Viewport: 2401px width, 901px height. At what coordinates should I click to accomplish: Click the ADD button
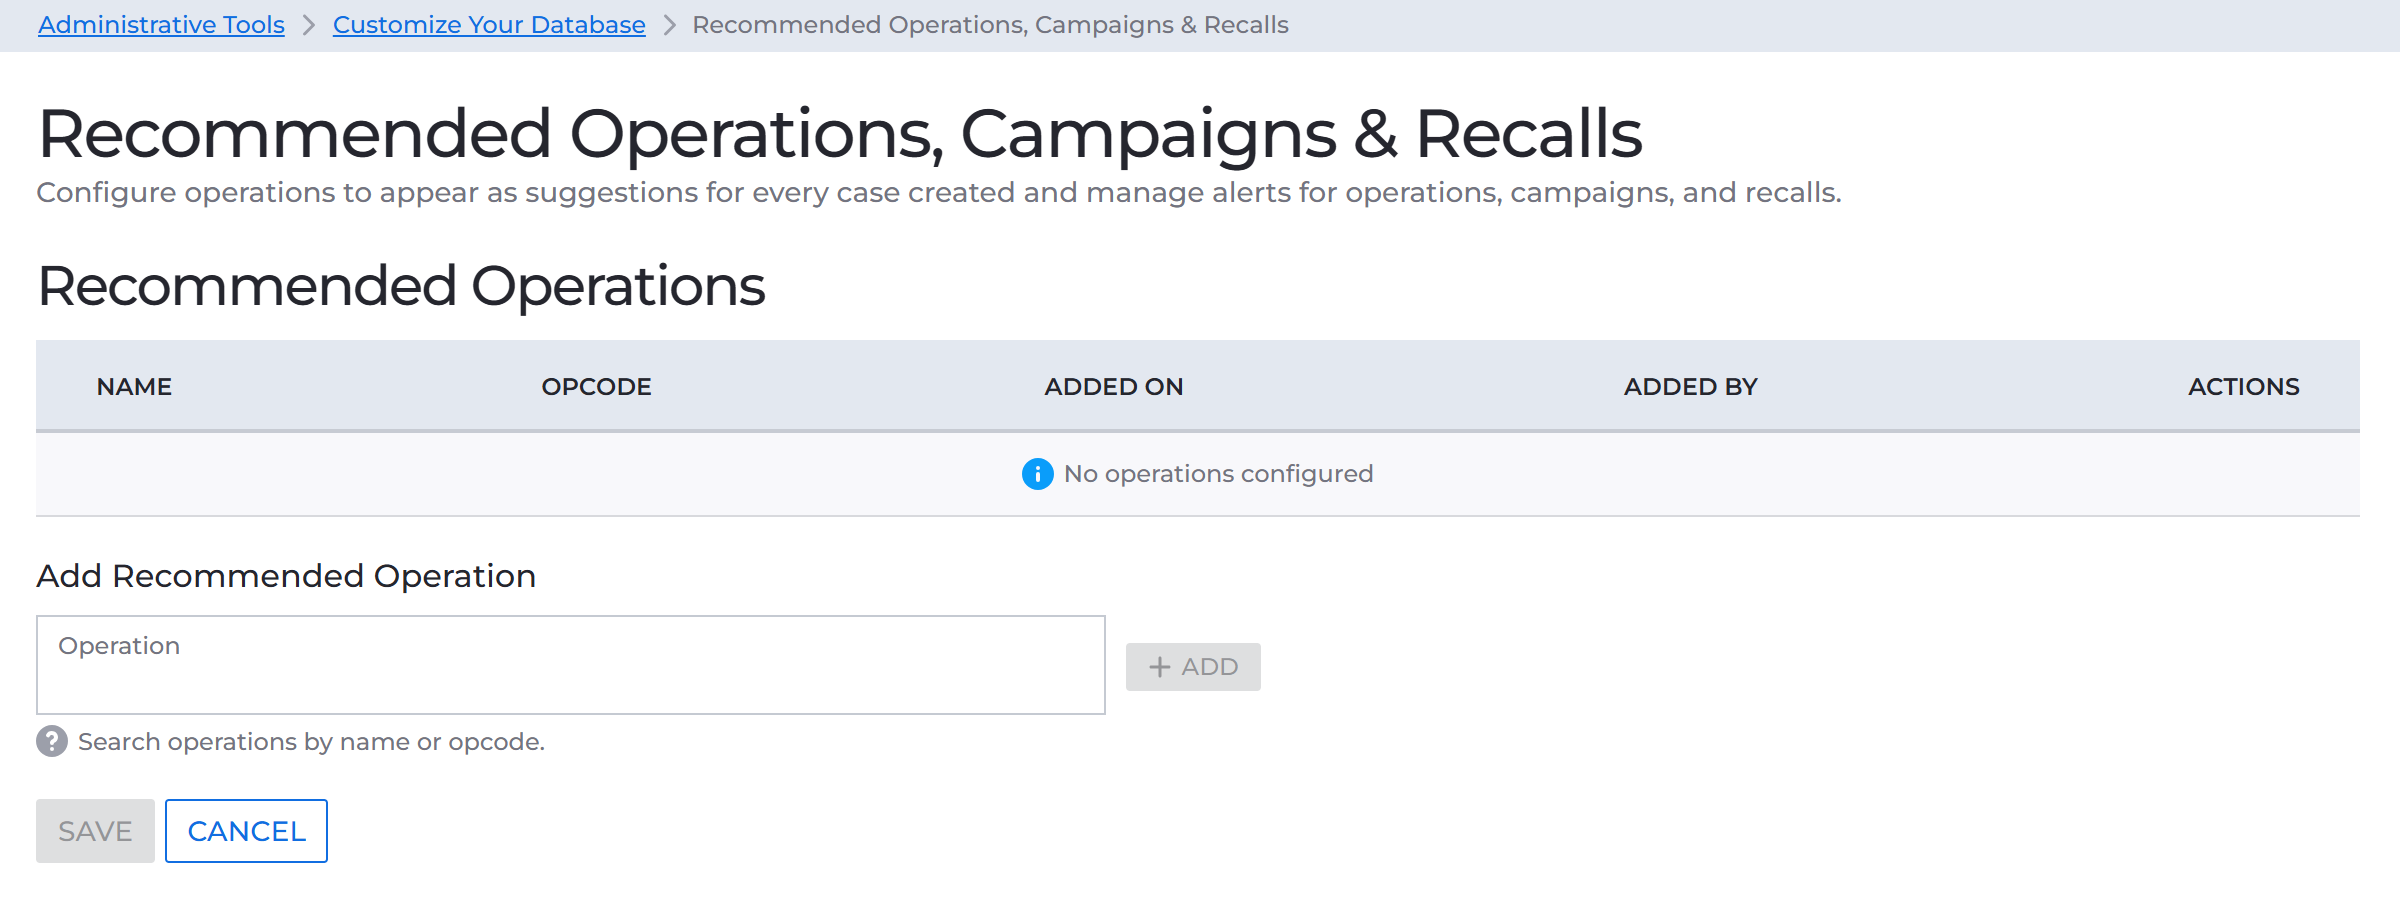[x=1193, y=667]
